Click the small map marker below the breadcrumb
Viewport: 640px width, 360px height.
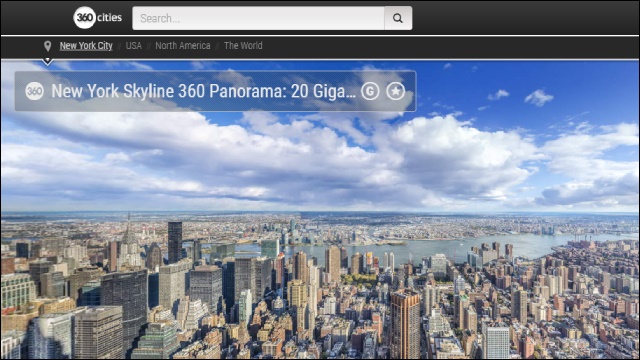coord(47,62)
